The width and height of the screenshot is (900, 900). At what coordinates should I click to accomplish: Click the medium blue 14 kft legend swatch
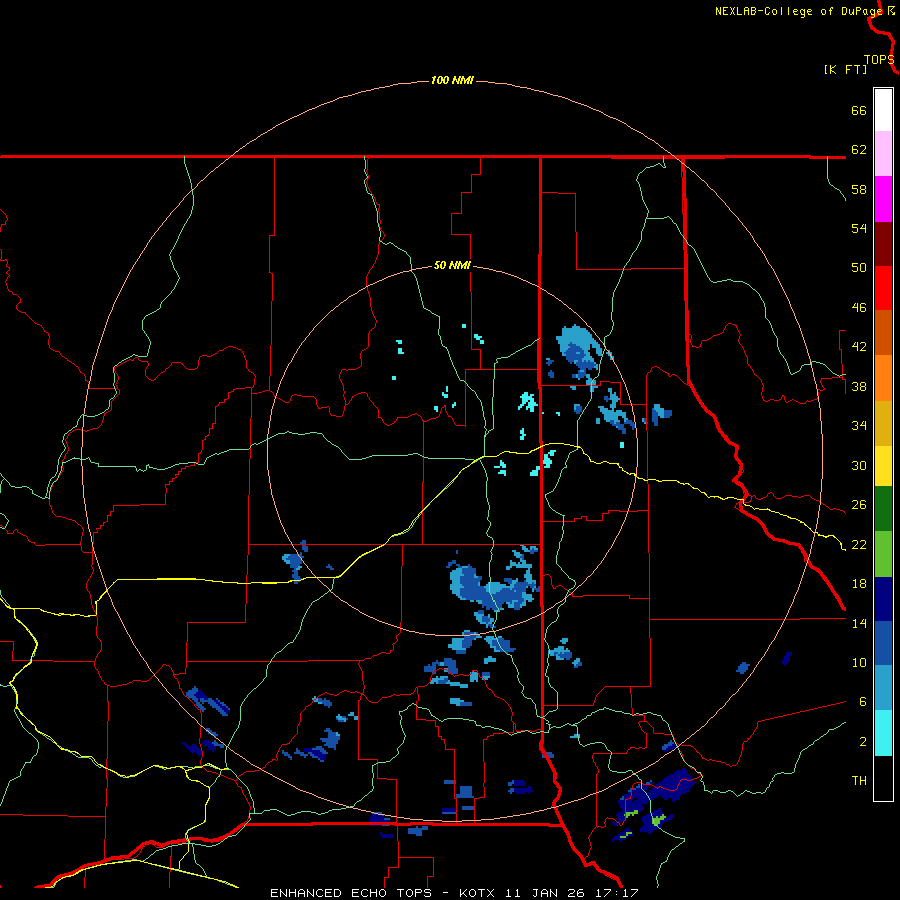(883, 643)
